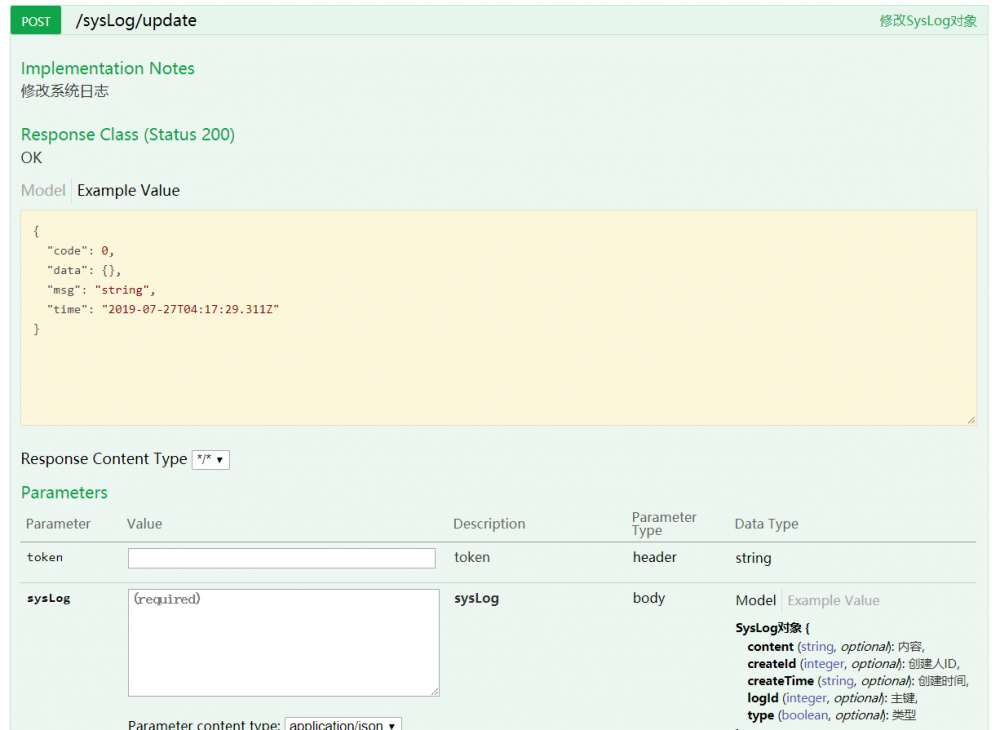Viewport: 1000px width, 730px height.
Task: Open the Response Content Type dropdown
Action: [x=210, y=460]
